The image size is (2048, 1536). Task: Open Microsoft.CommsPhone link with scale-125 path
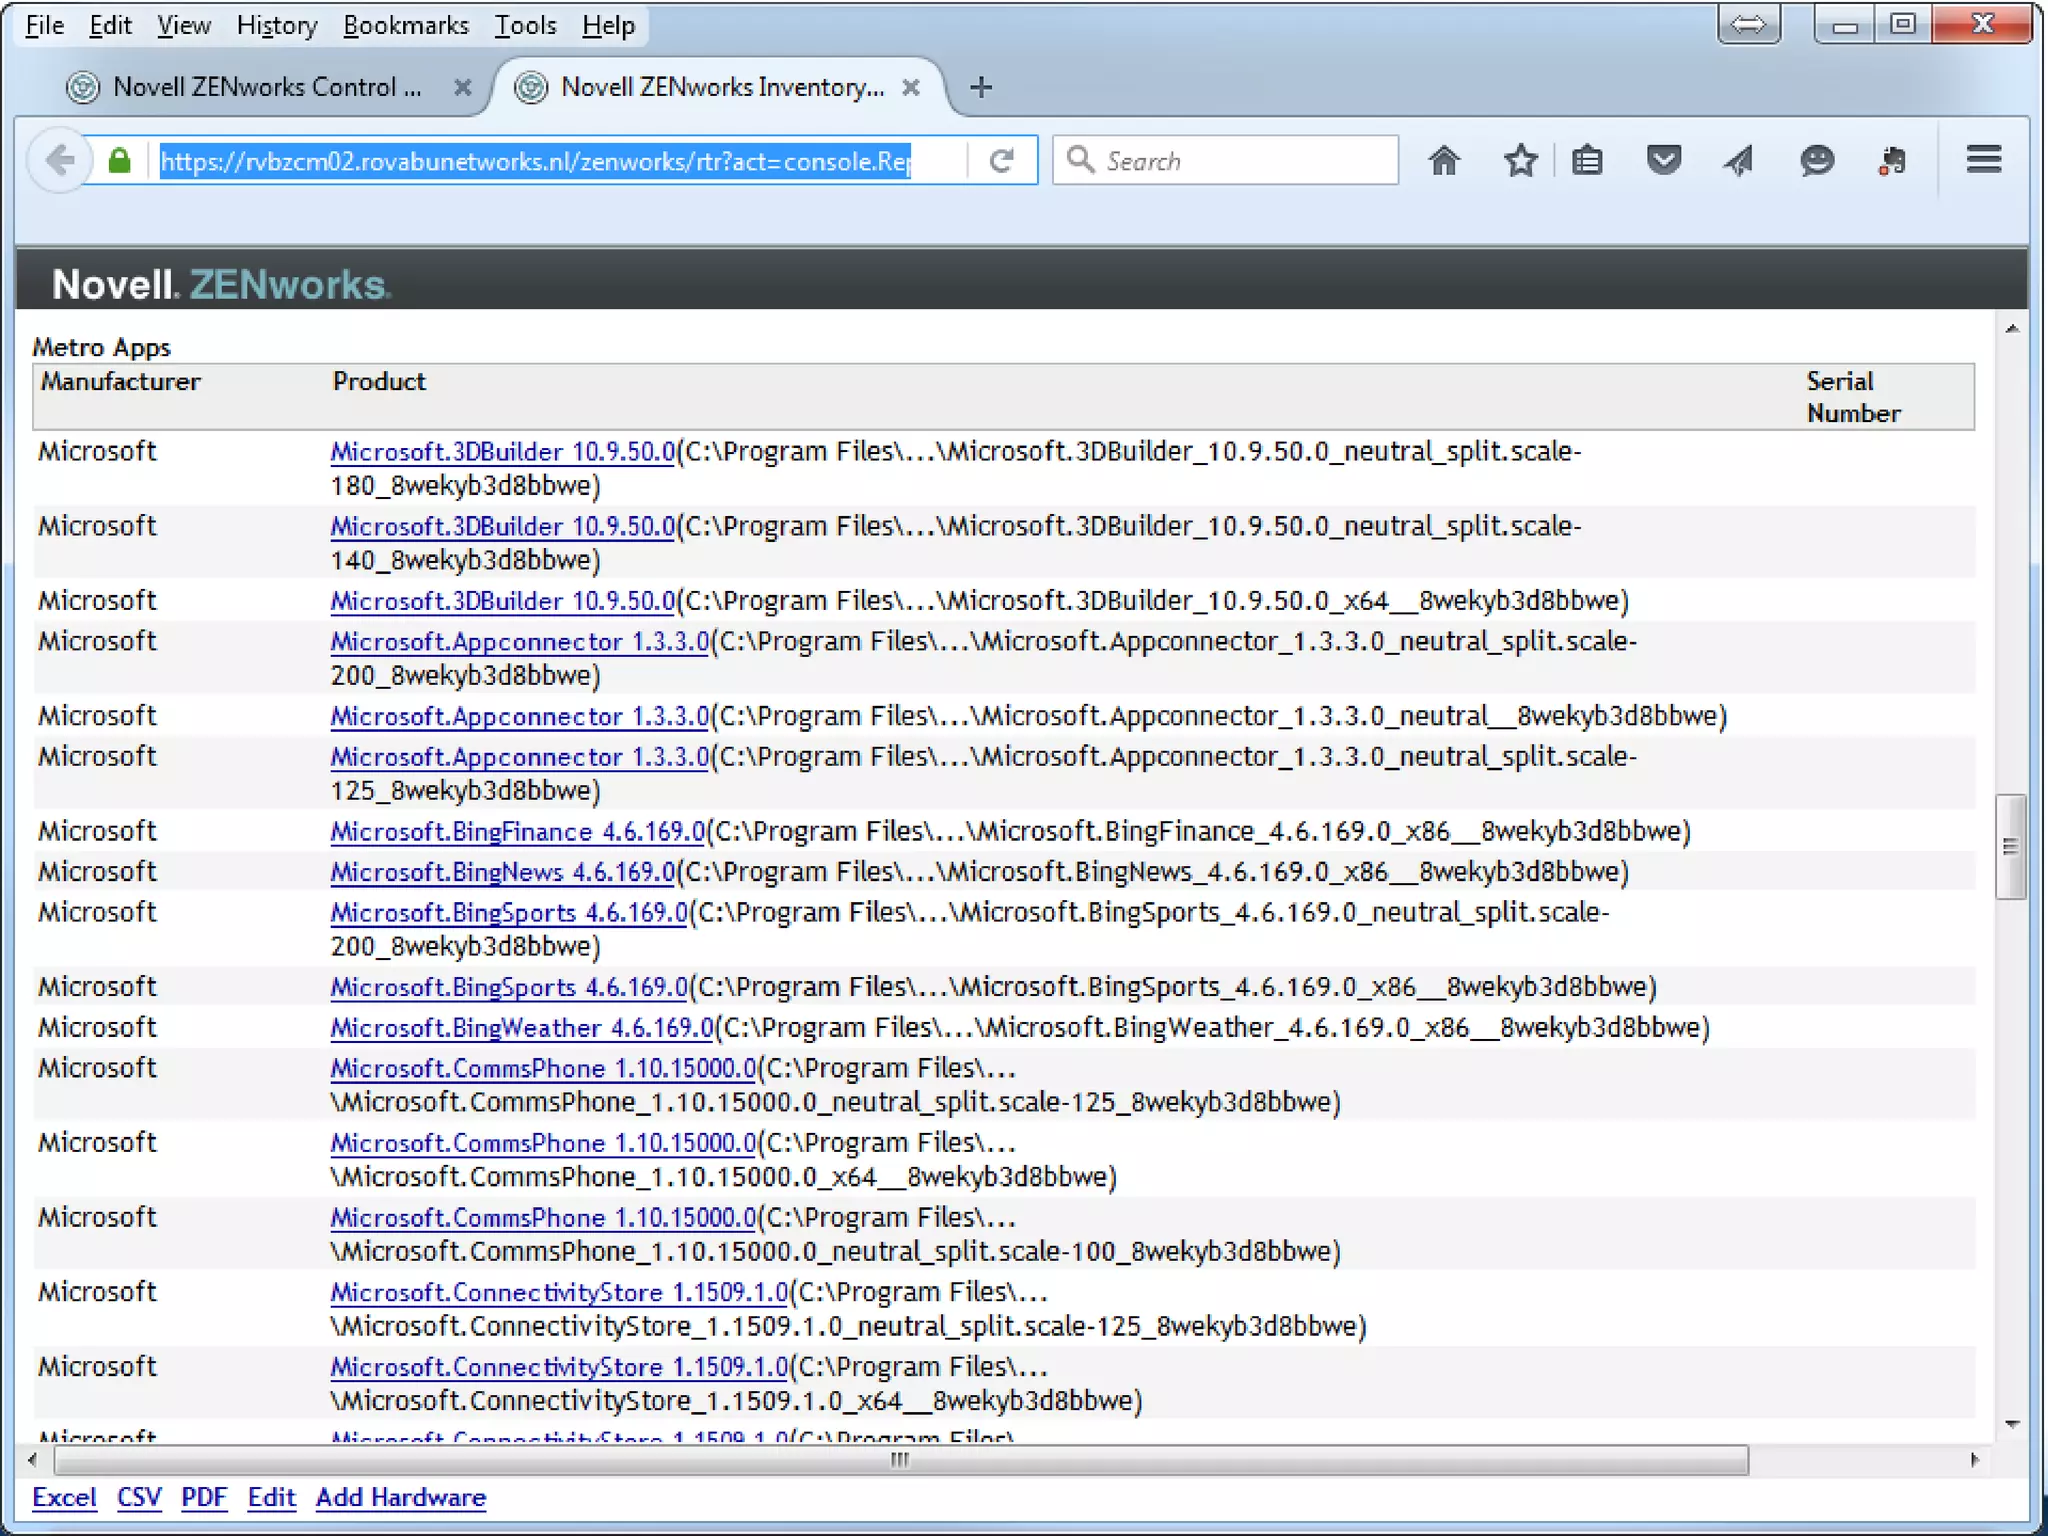tap(543, 1068)
